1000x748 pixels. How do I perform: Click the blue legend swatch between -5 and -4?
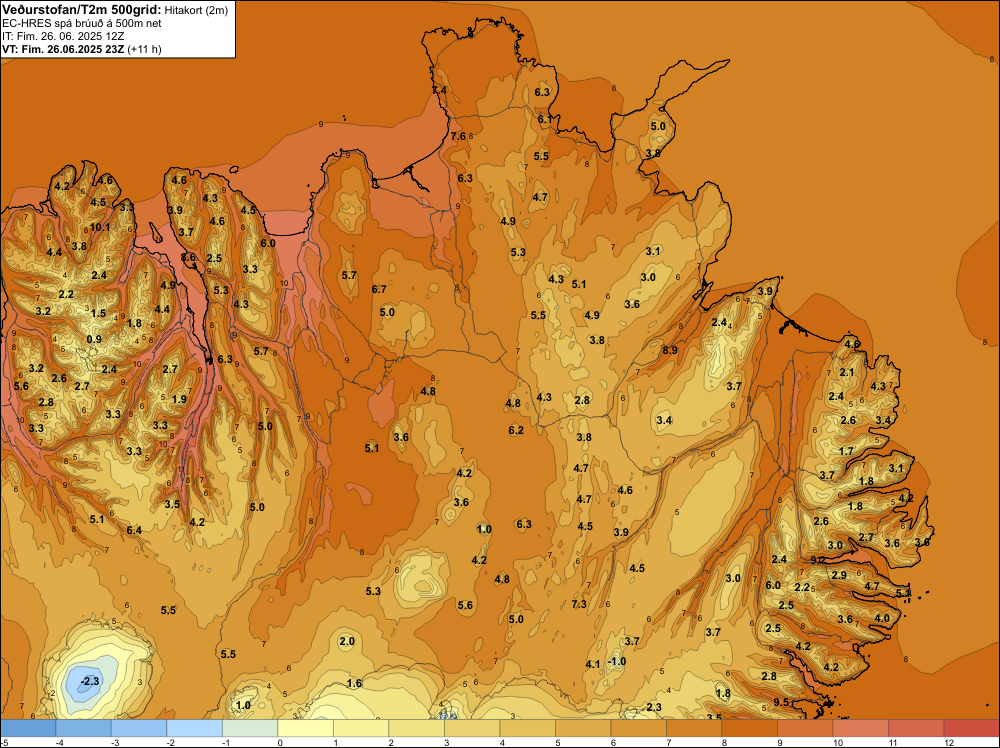28,728
